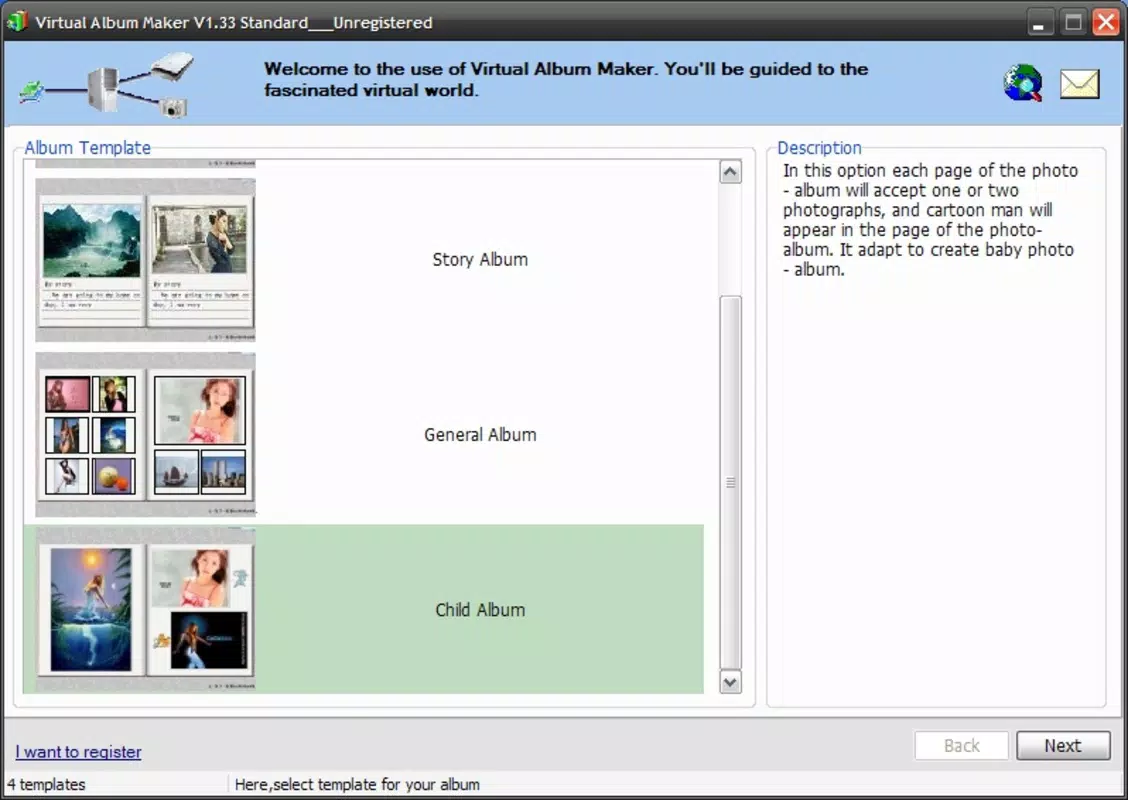Image resolution: width=1128 pixels, height=800 pixels.
Task: Click the template list scrollbar thumb
Action: pyautogui.click(x=730, y=482)
